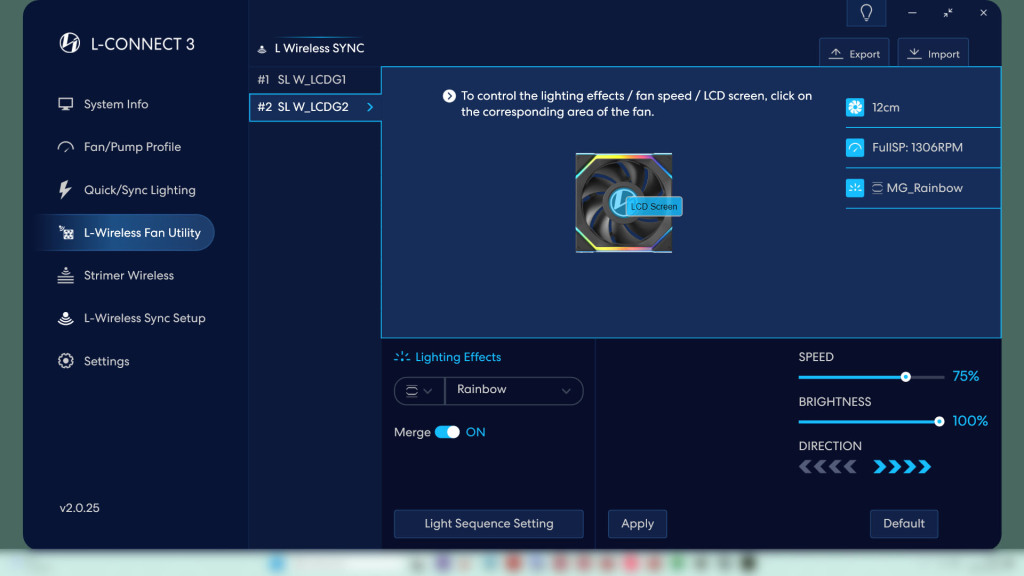Viewport: 1024px width, 576px height.
Task: Click the lightbulb icon in title bar
Action: click(866, 13)
